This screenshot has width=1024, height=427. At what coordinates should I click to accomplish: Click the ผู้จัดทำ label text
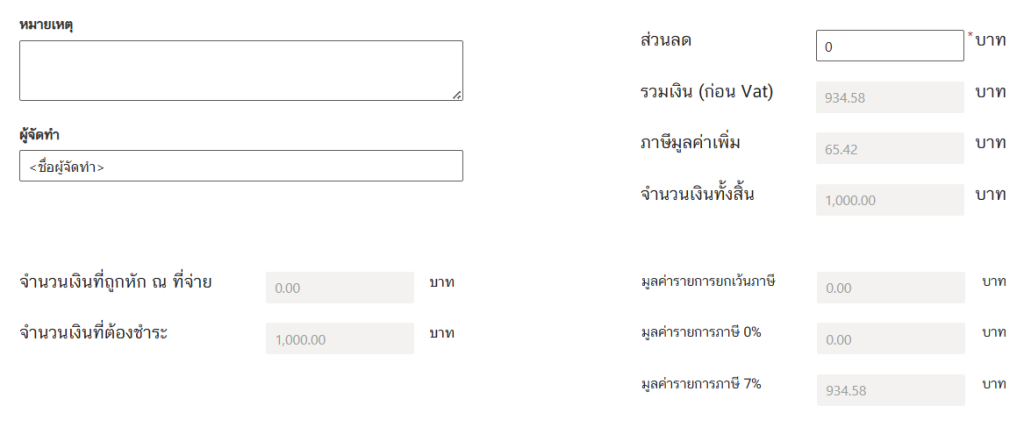pos(40,134)
